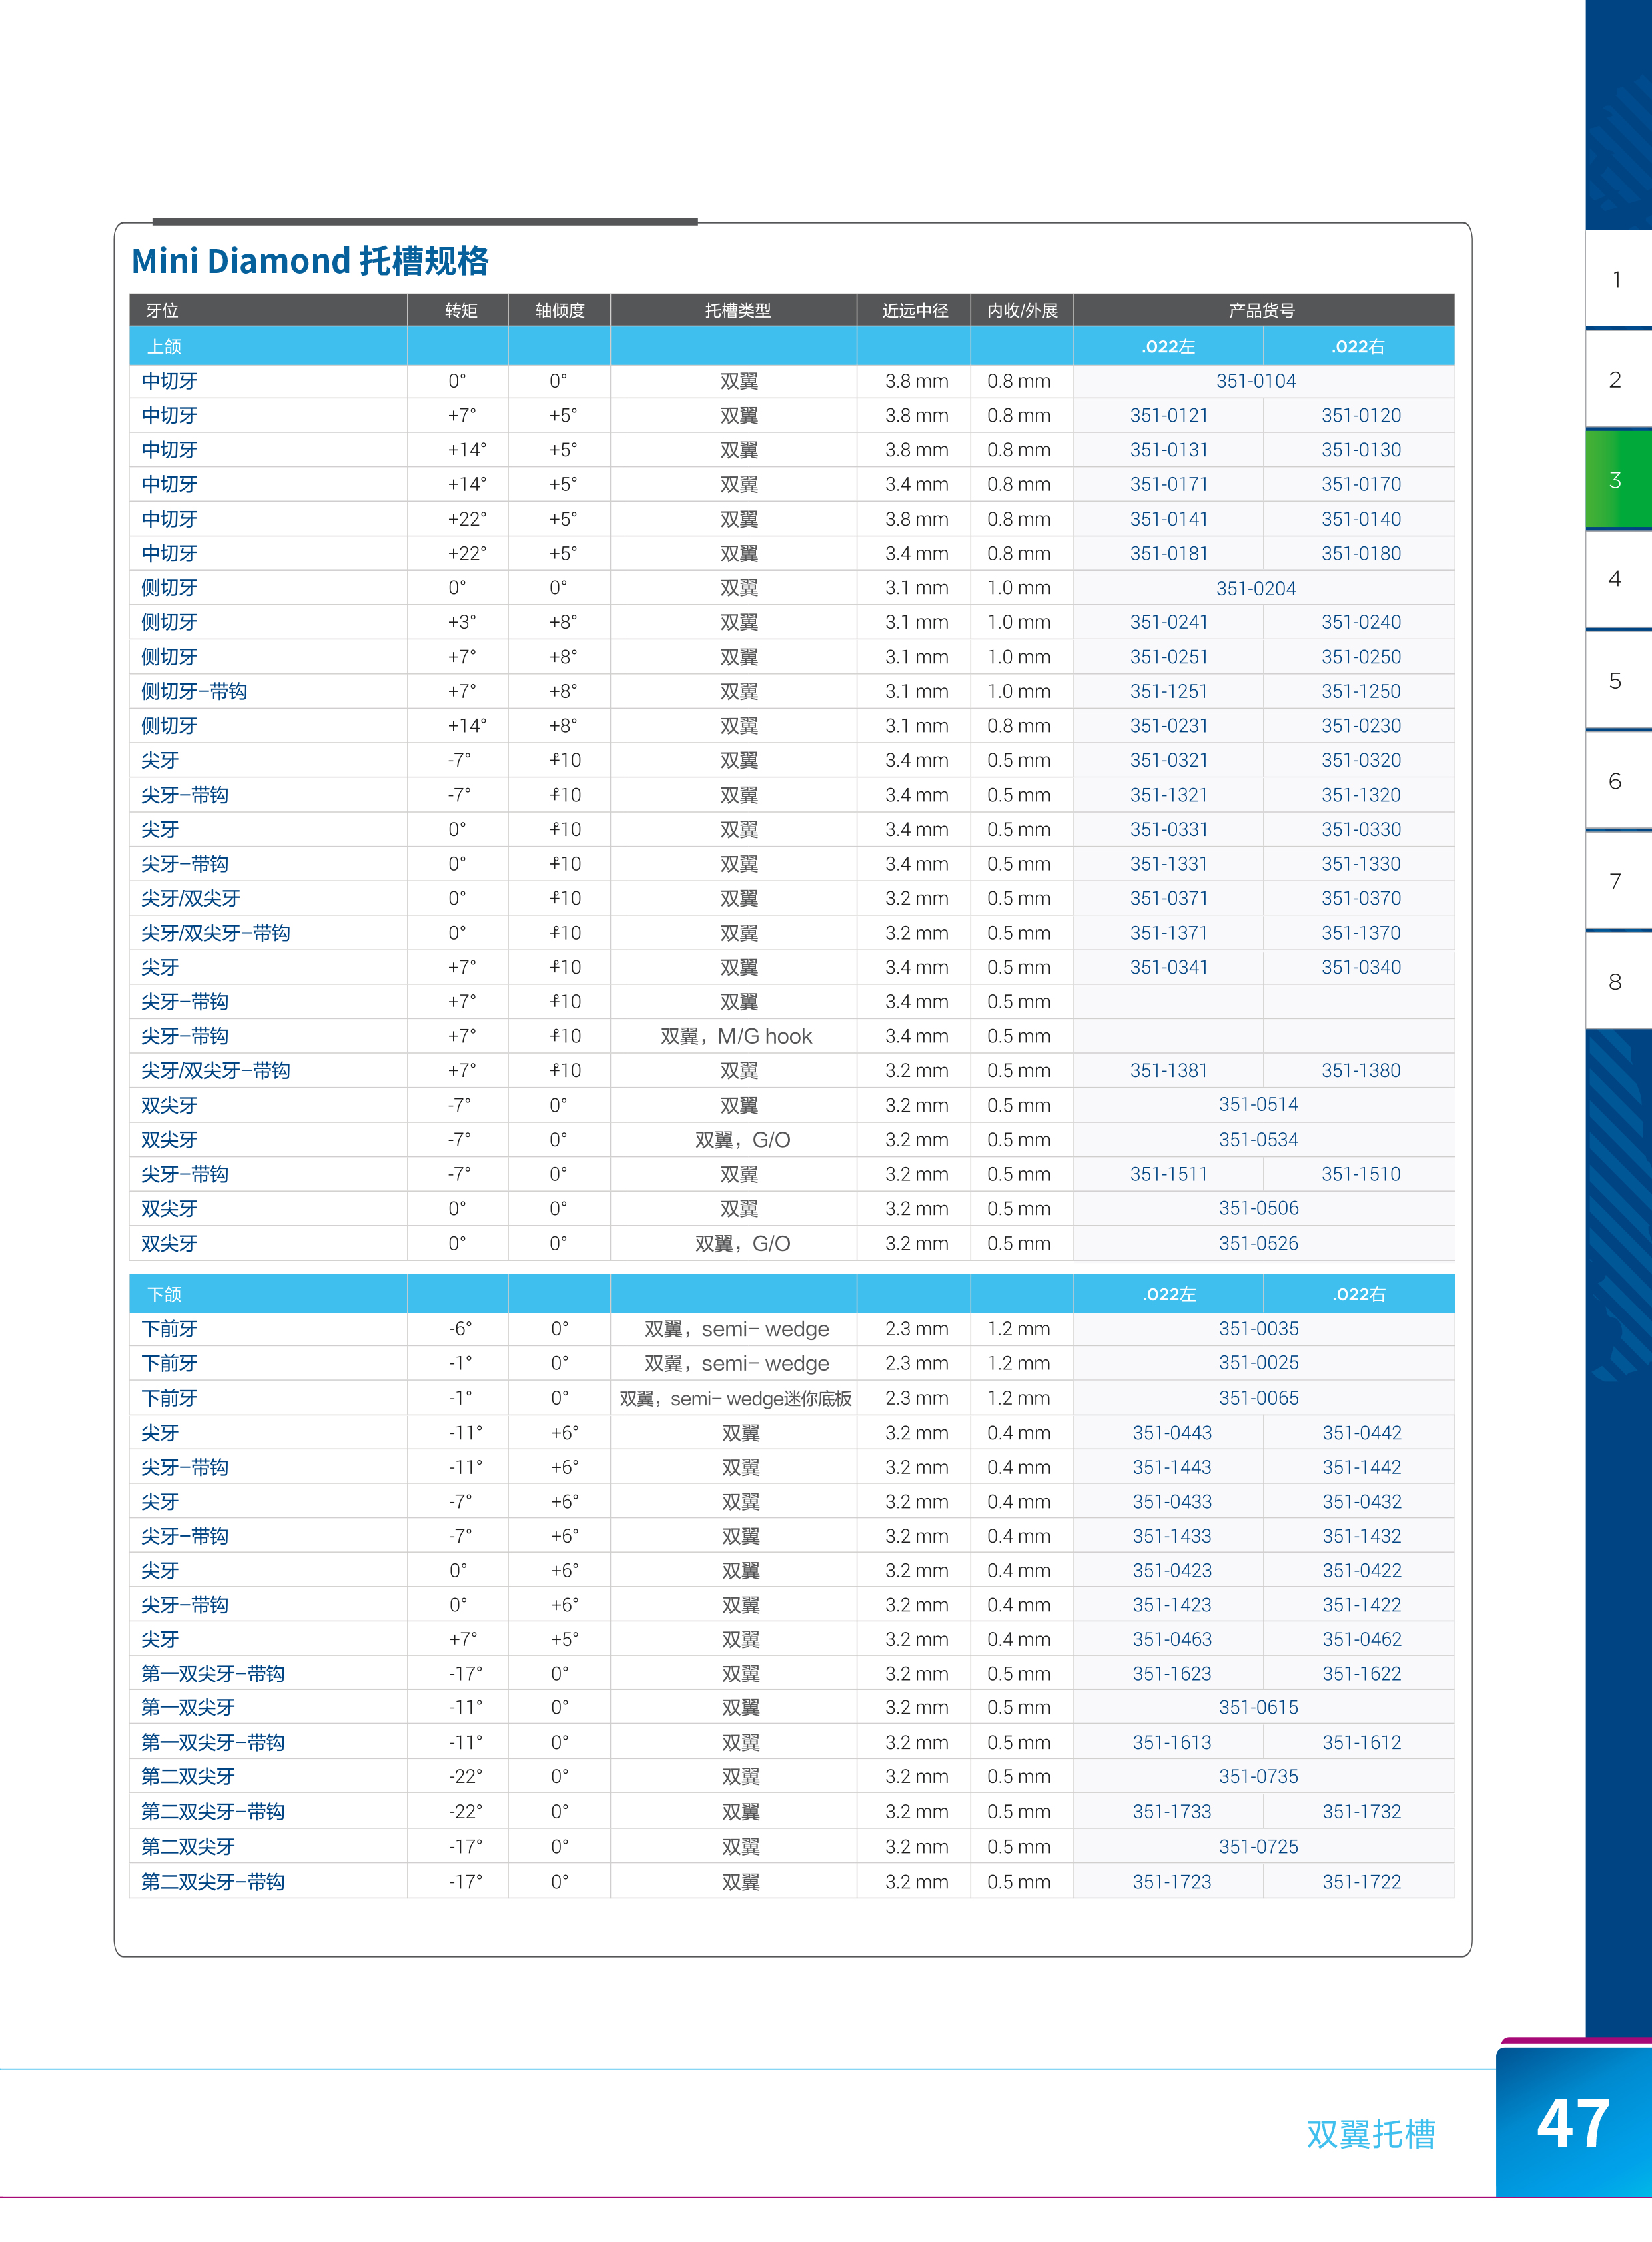Go to section tab 7
The width and height of the screenshot is (1652, 2242).
point(1616,881)
